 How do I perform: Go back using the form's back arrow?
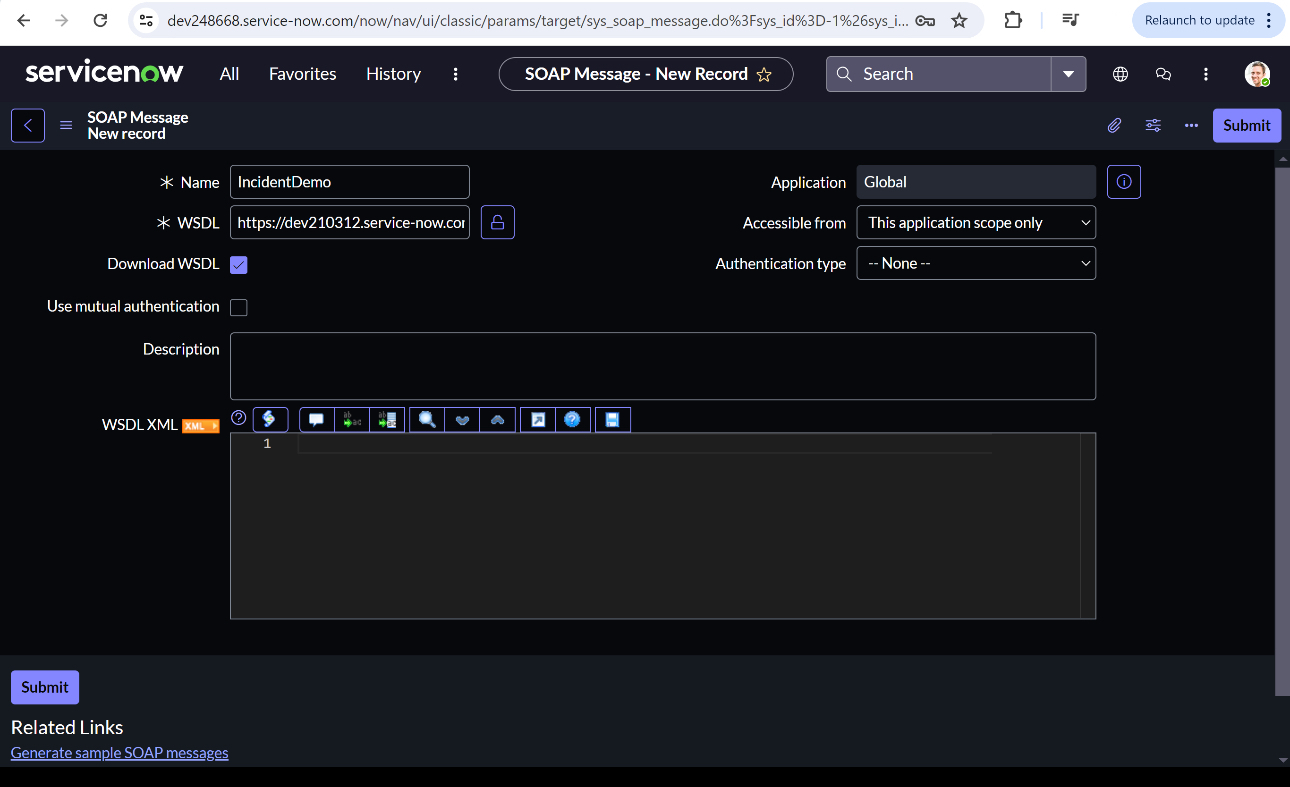[28, 125]
